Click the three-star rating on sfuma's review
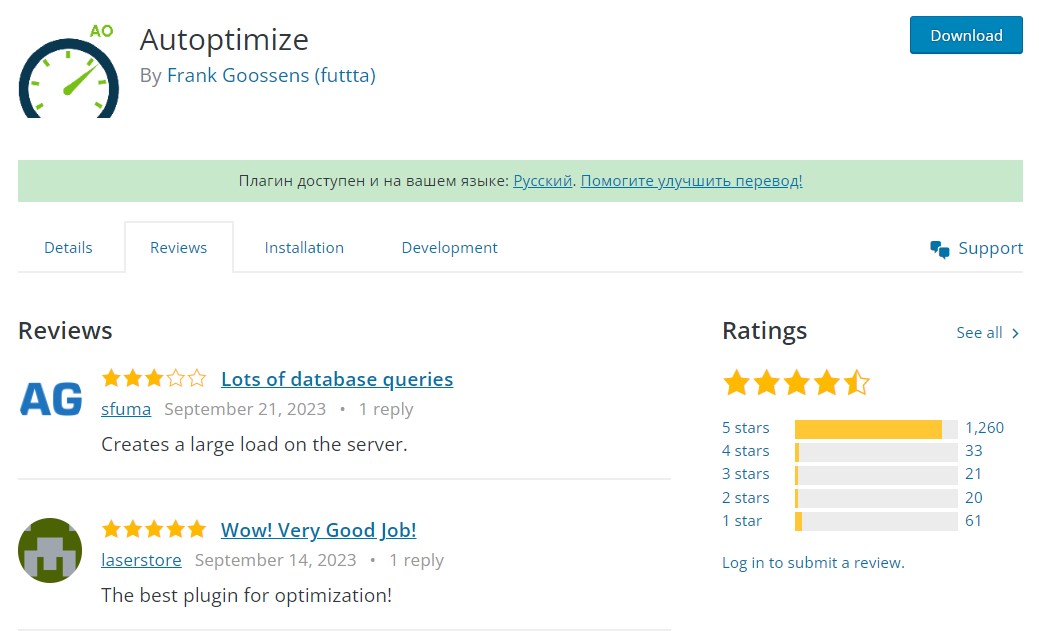The image size is (1039, 631). tap(154, 378)
